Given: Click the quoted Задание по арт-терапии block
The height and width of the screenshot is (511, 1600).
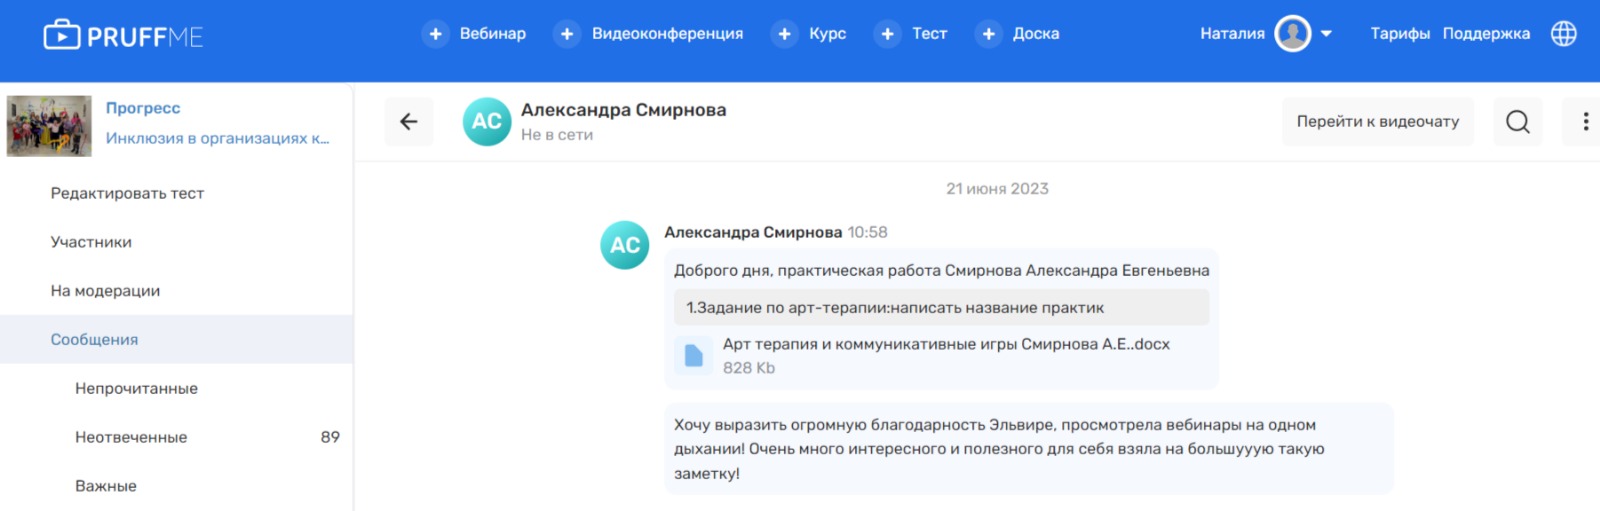Looking at the screenshot, I should [941, 308].
